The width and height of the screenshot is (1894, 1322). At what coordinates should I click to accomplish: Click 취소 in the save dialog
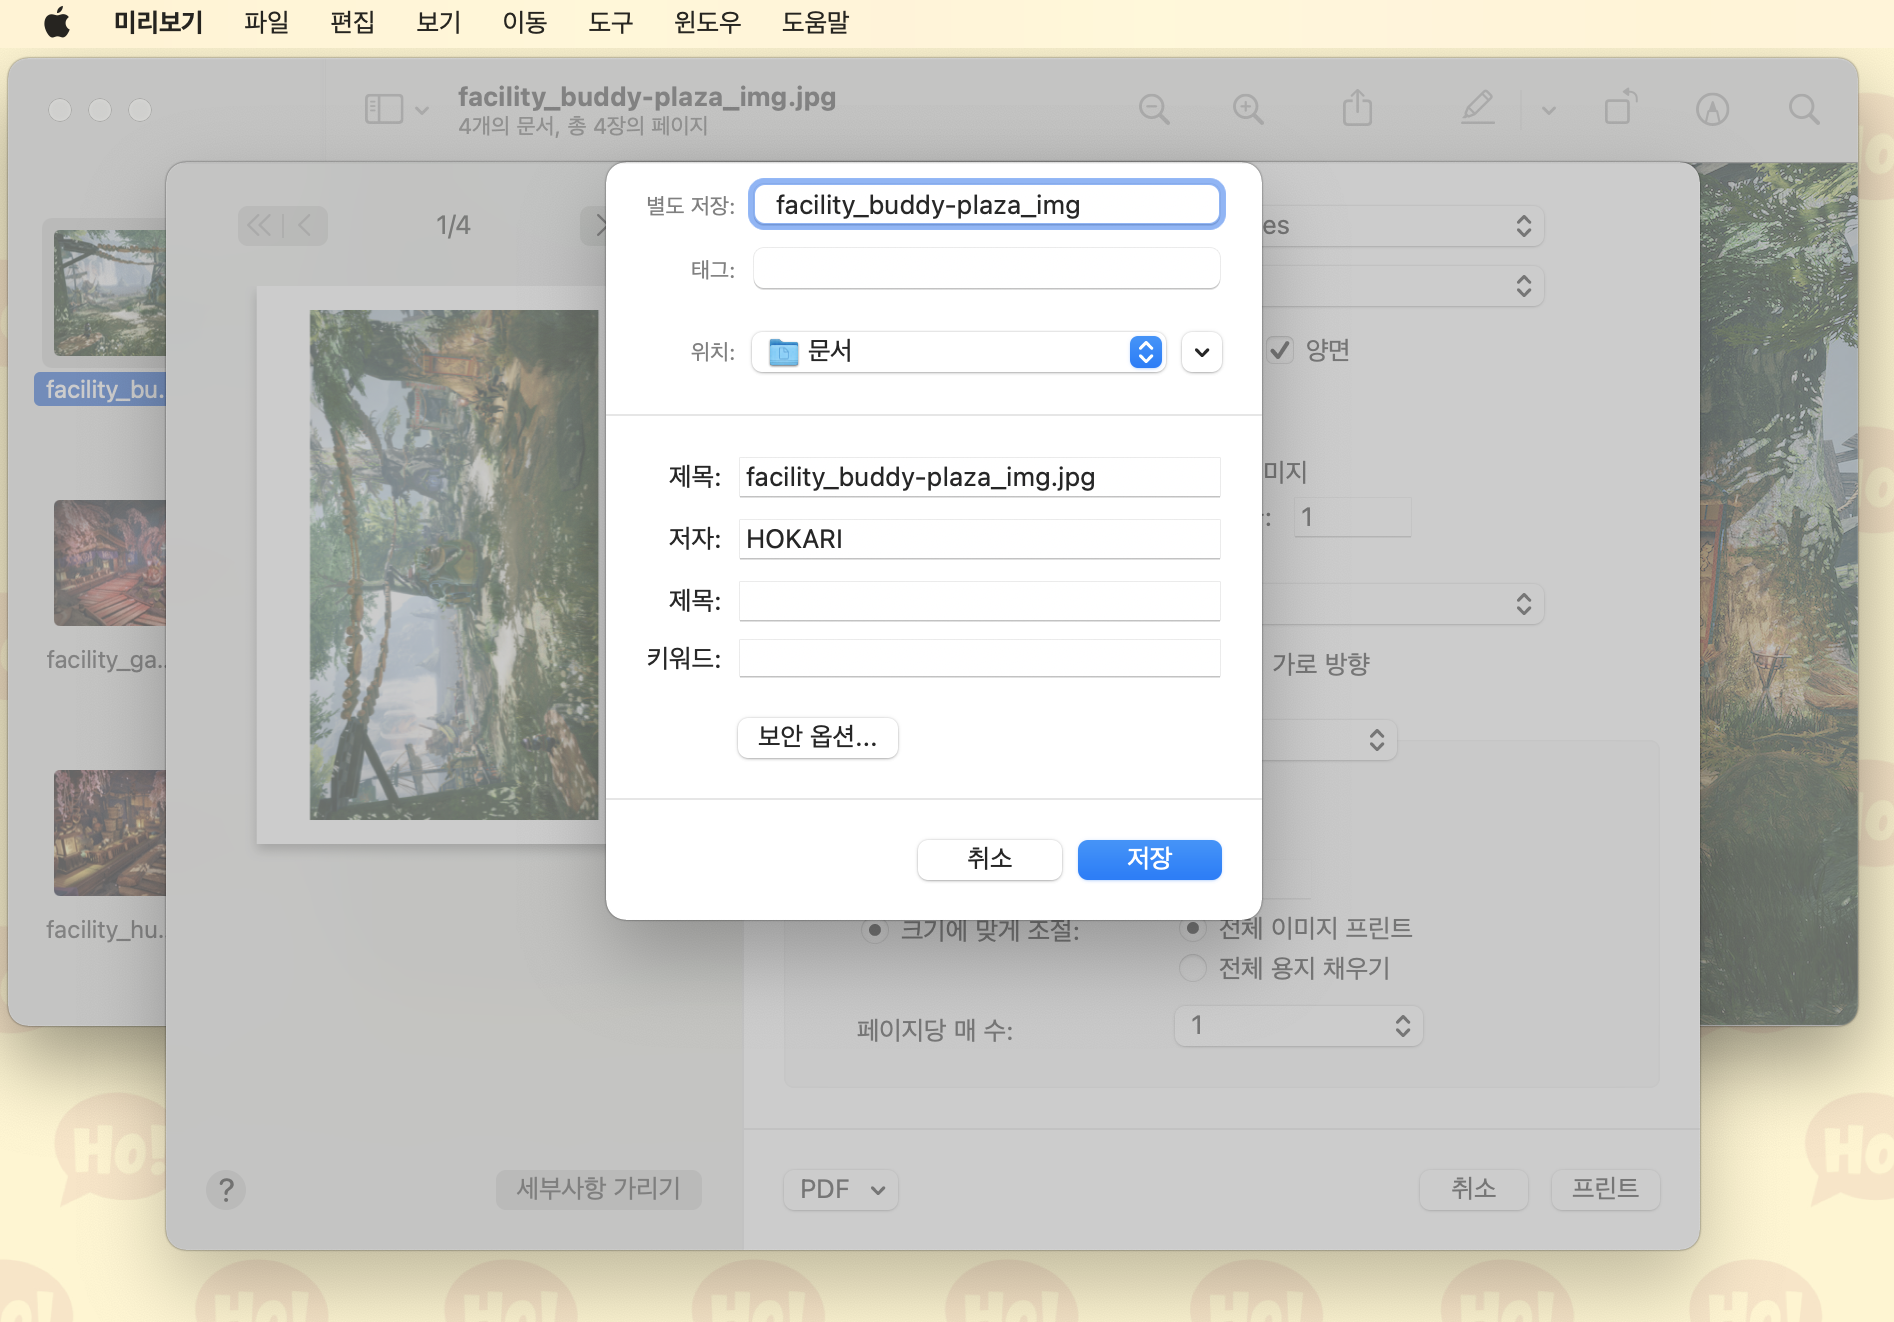(989, 859)
